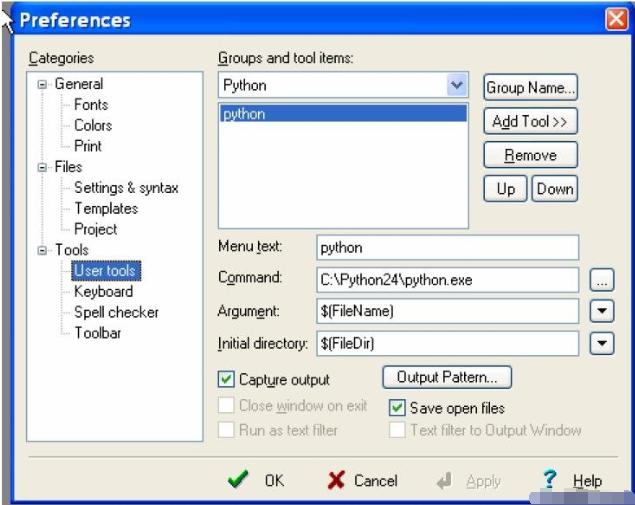Open the Colors preferences
Screen dimensions: 635x505
click(93, 125)
